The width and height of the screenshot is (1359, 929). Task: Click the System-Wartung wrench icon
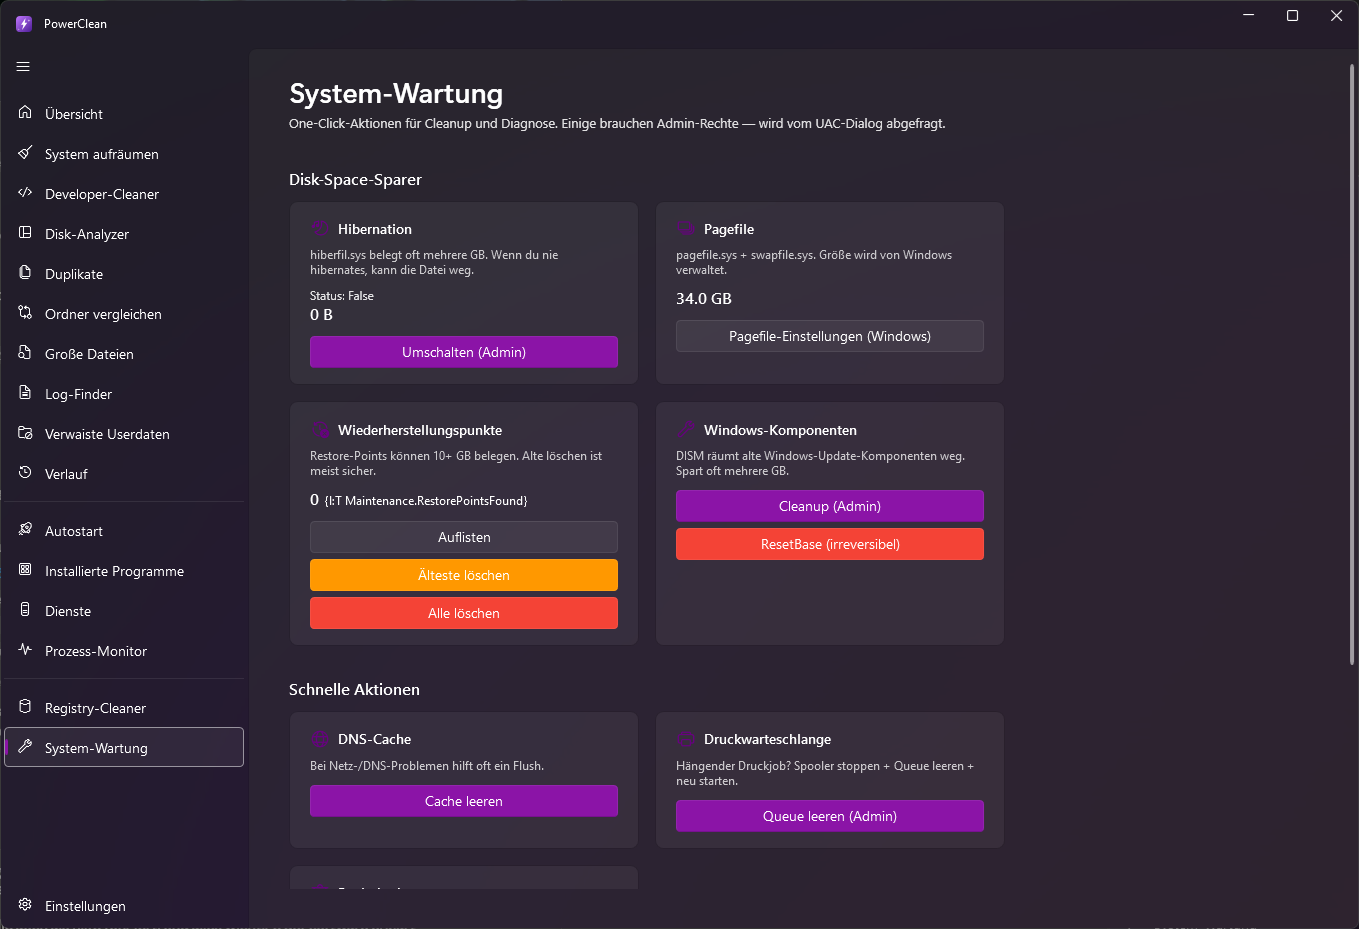tap(25, 747)
